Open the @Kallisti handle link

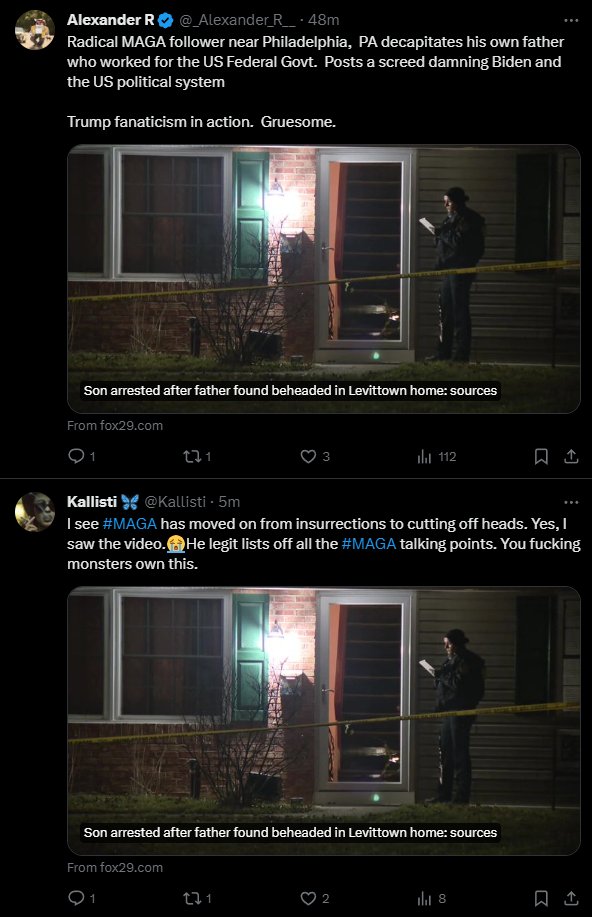tap(175, 502)
